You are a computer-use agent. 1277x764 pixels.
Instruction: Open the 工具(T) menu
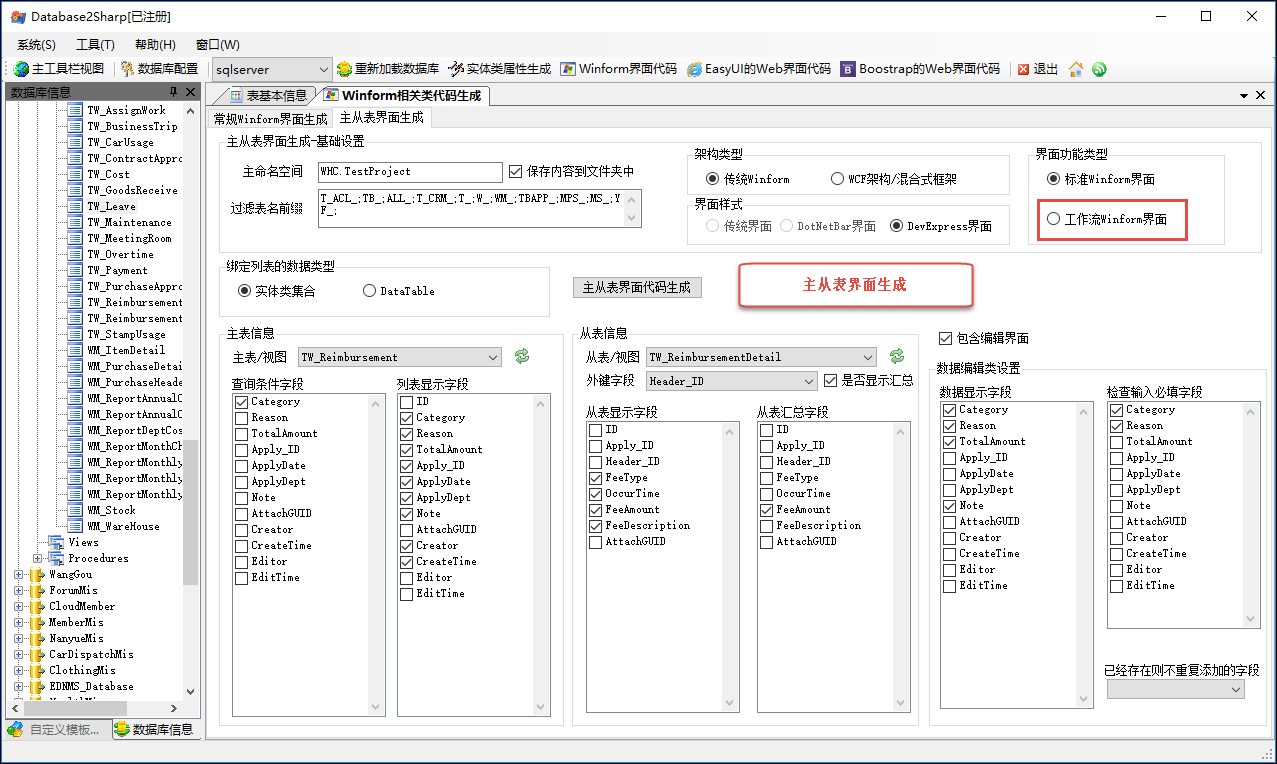[95, 45]
